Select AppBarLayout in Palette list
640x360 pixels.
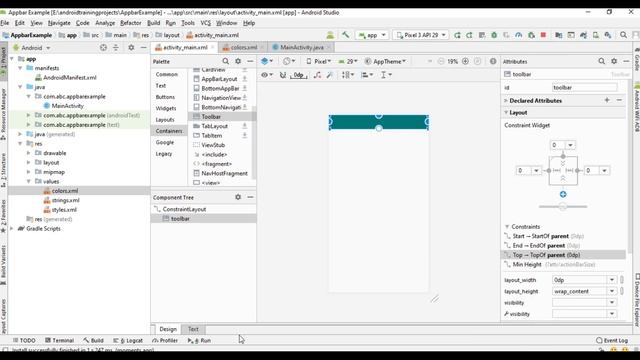[x=219, y=79]
